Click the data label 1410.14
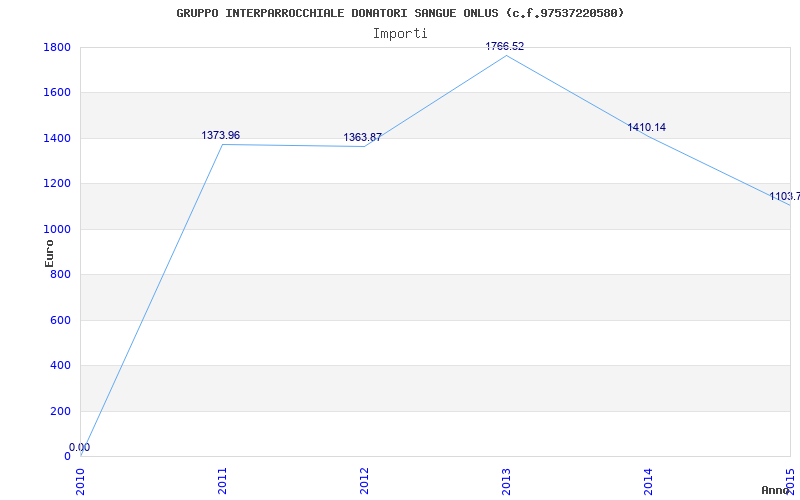Image resolution: width=800 pixels, height=500 pixels. coord(646,128)
